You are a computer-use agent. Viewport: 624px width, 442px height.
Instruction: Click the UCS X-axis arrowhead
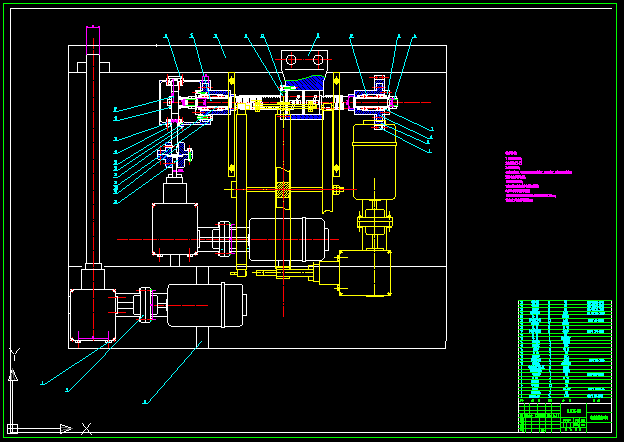pos(65,428)
